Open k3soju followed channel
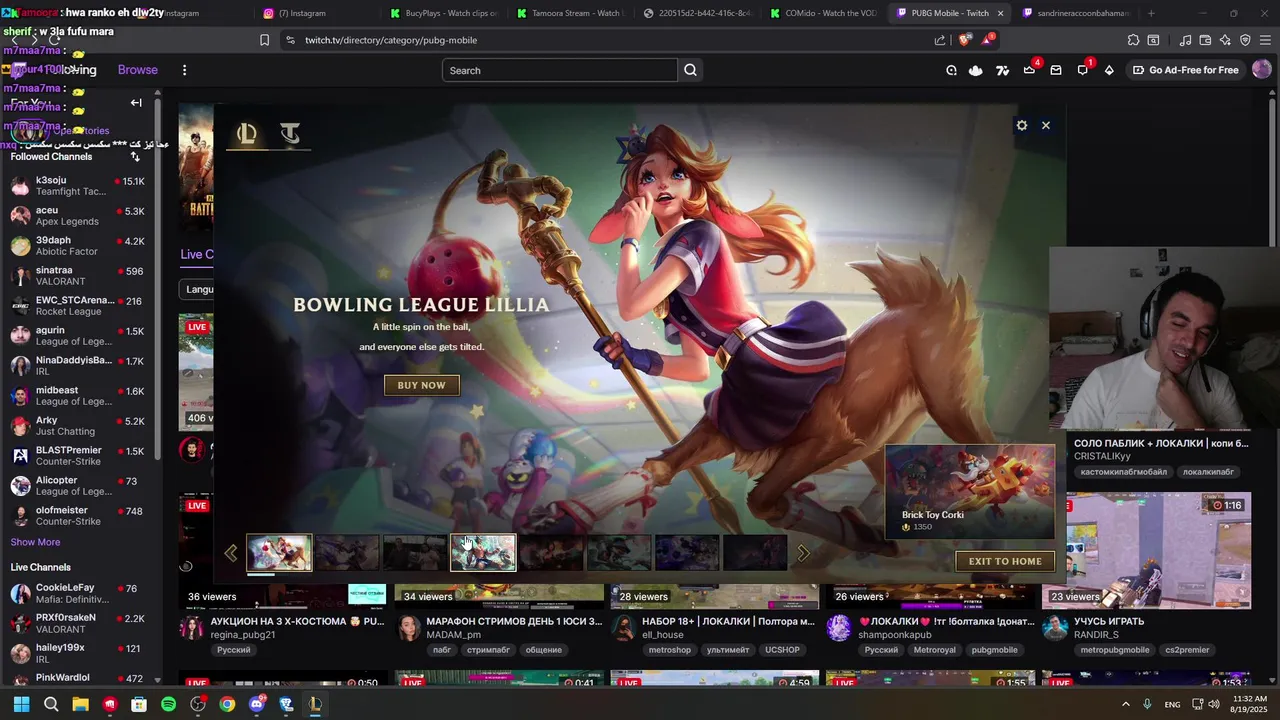 78,186
